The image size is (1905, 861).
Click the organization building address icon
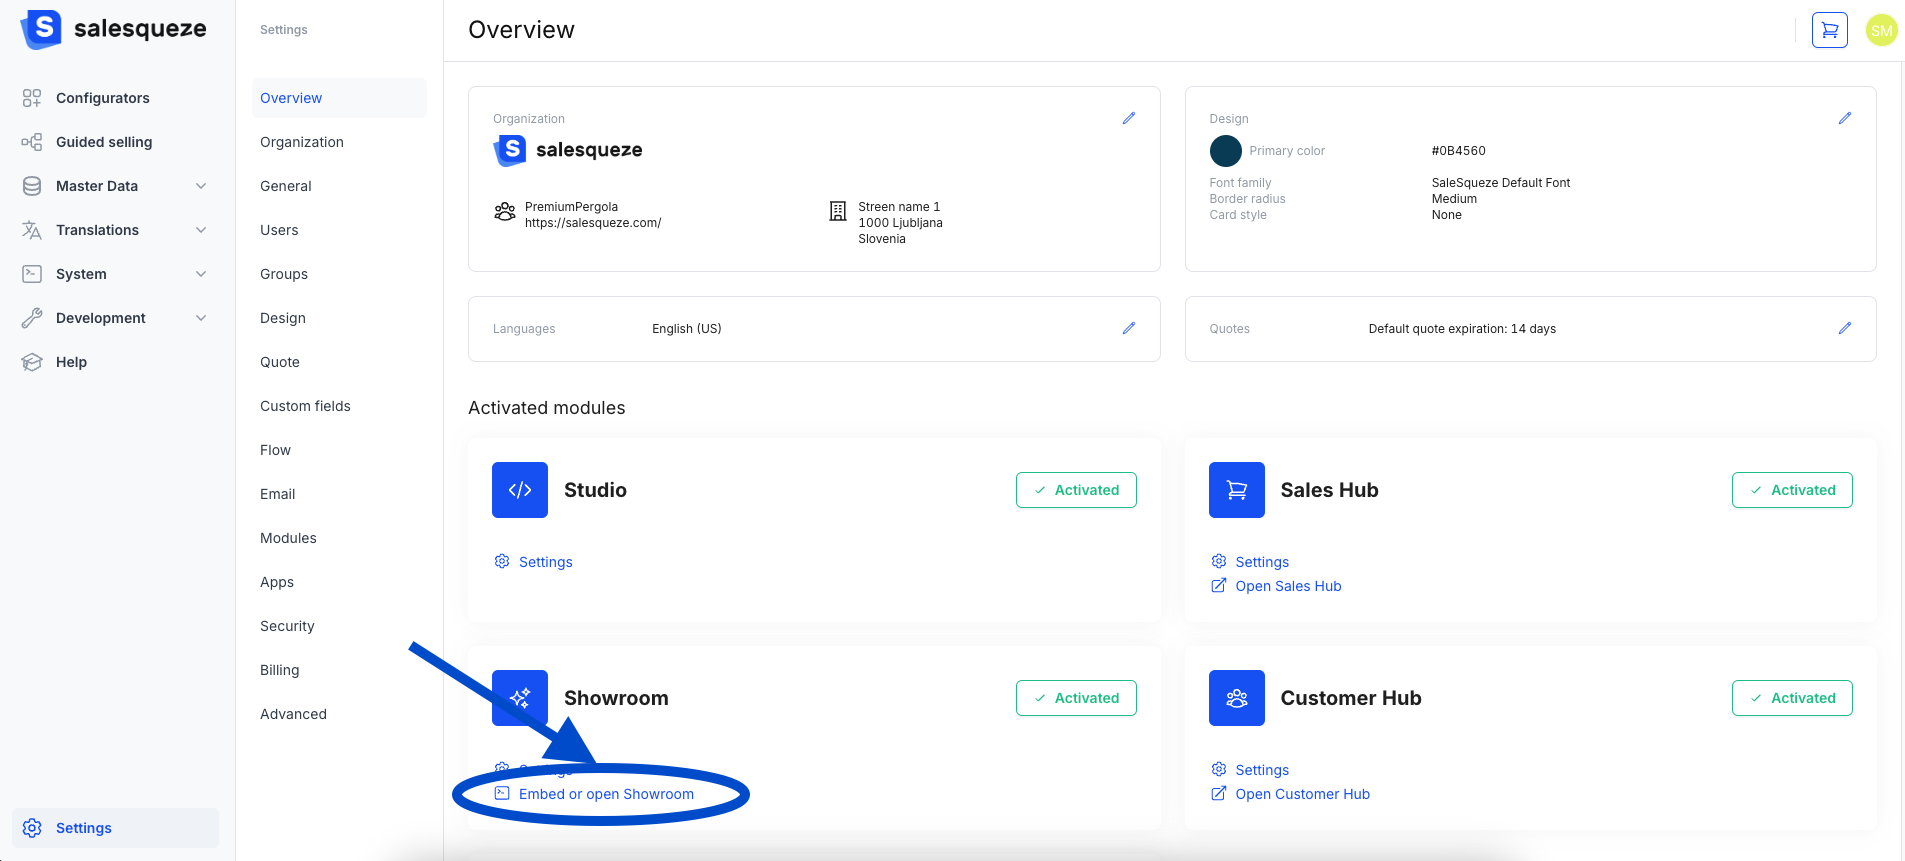pyautogui.click(x=838, y=211)
